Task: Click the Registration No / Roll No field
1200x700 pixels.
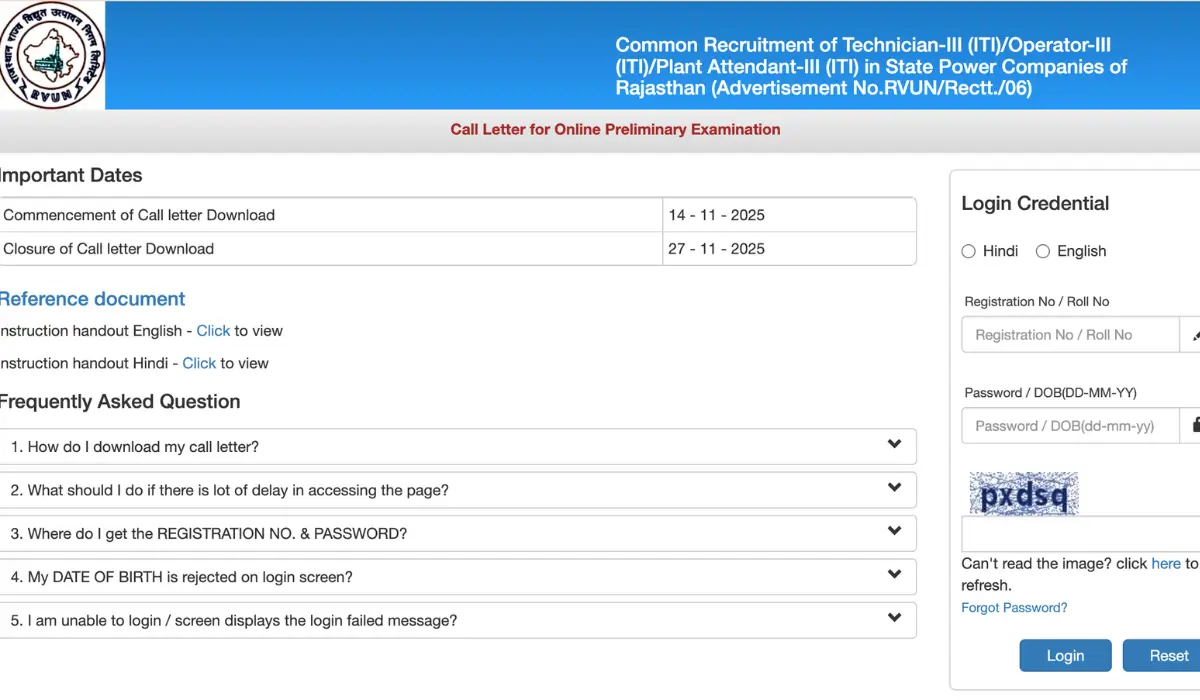Action: tap(1070, 334)
